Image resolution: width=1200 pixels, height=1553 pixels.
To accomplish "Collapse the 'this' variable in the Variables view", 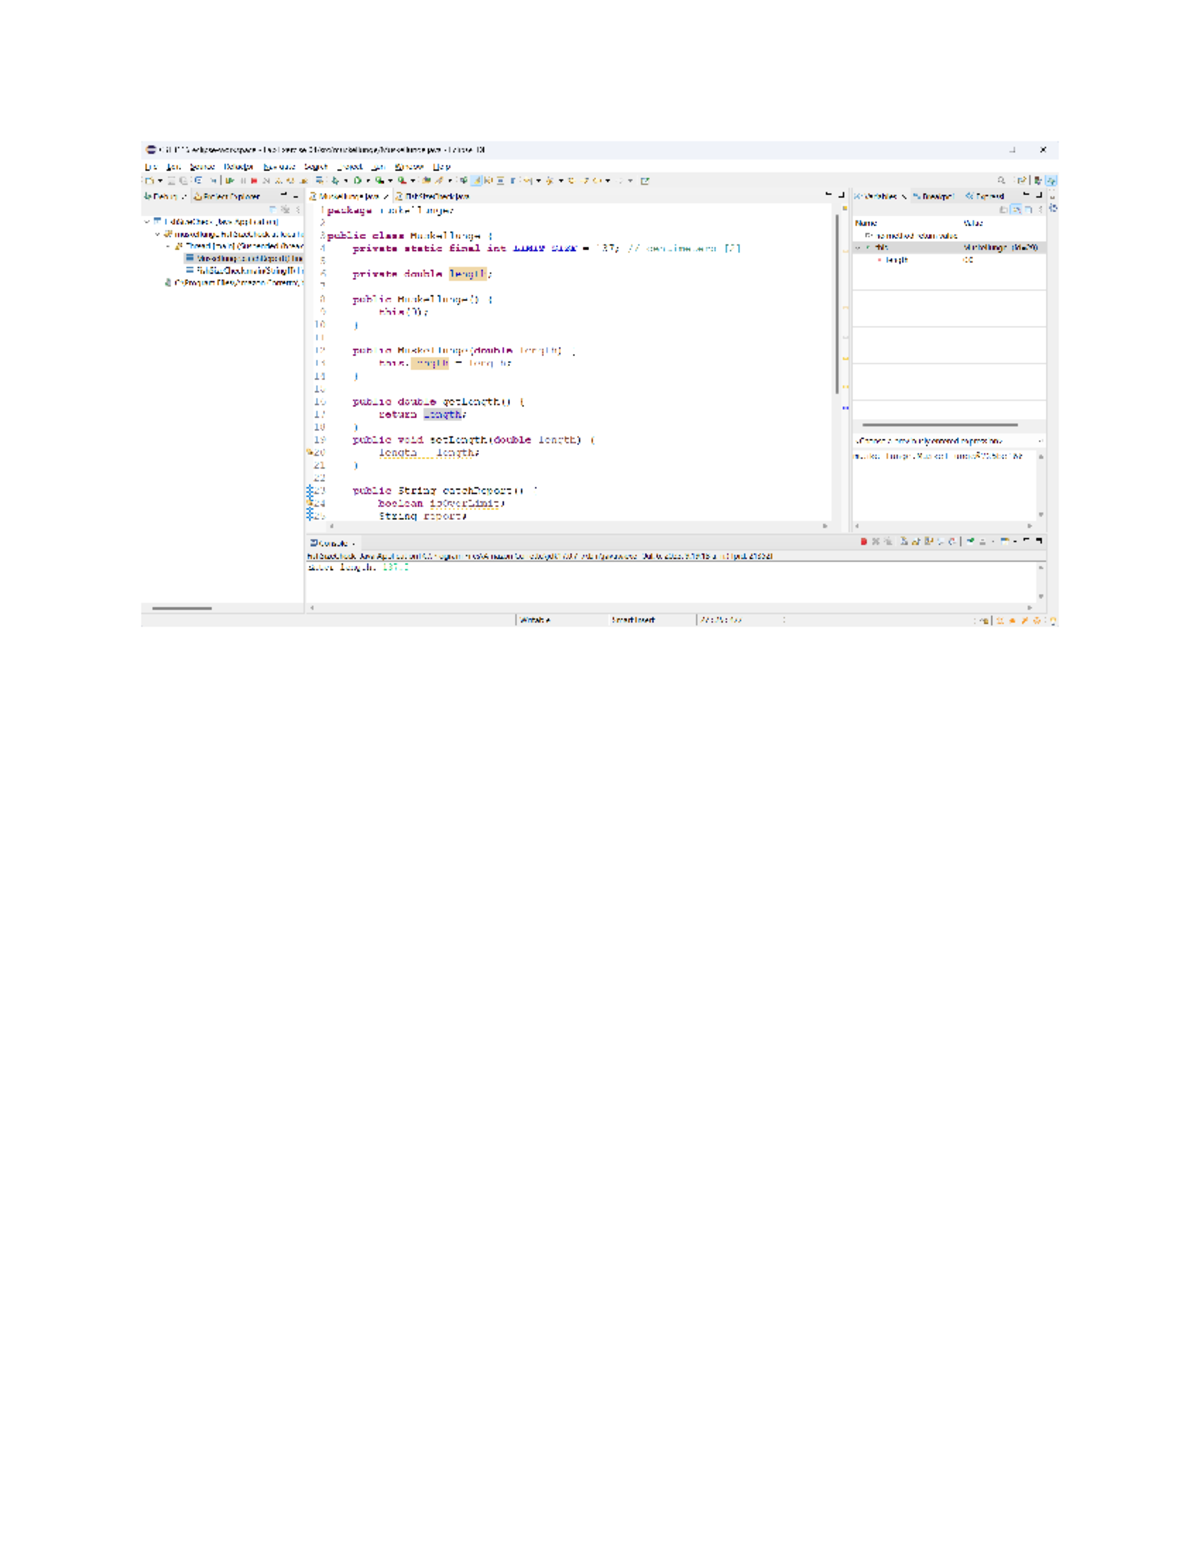I will coord(859,247).
